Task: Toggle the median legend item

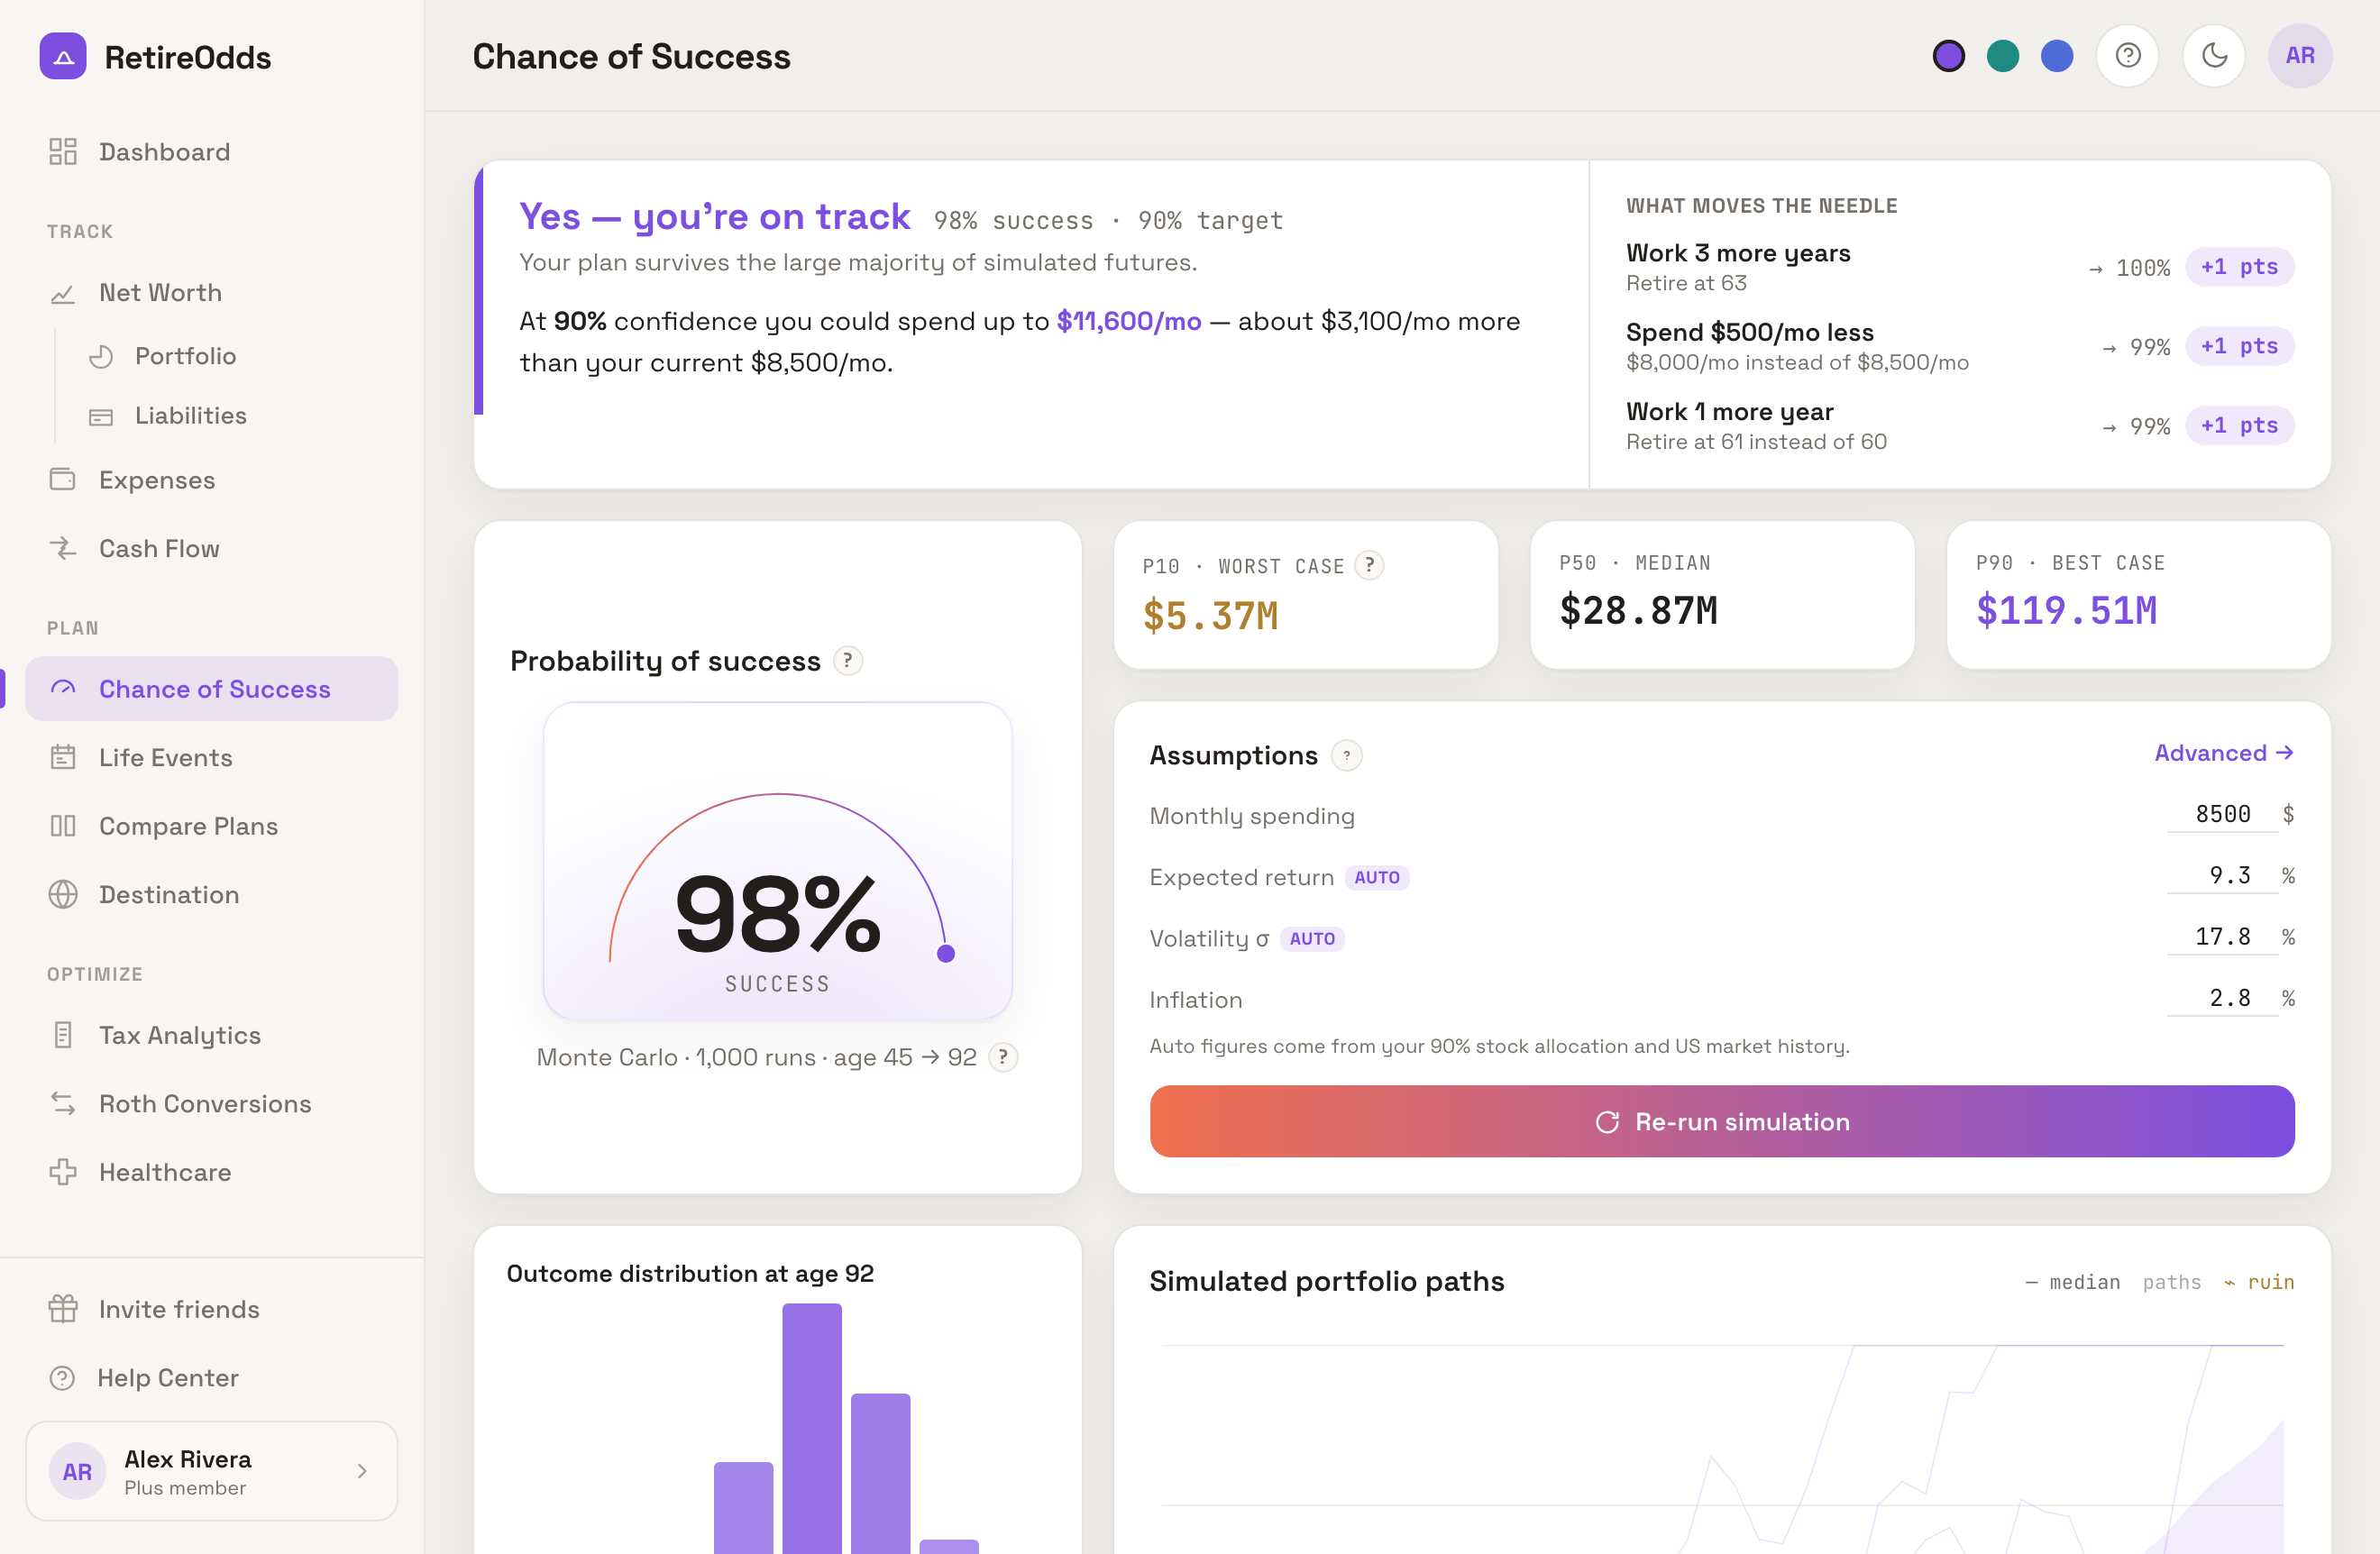Action: (2072, 1282)
